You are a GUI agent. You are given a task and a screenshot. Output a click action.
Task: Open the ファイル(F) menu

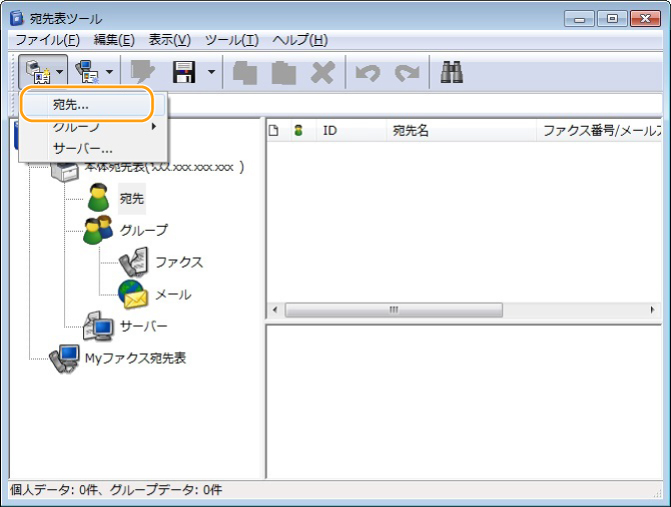[x=47, y=40]
